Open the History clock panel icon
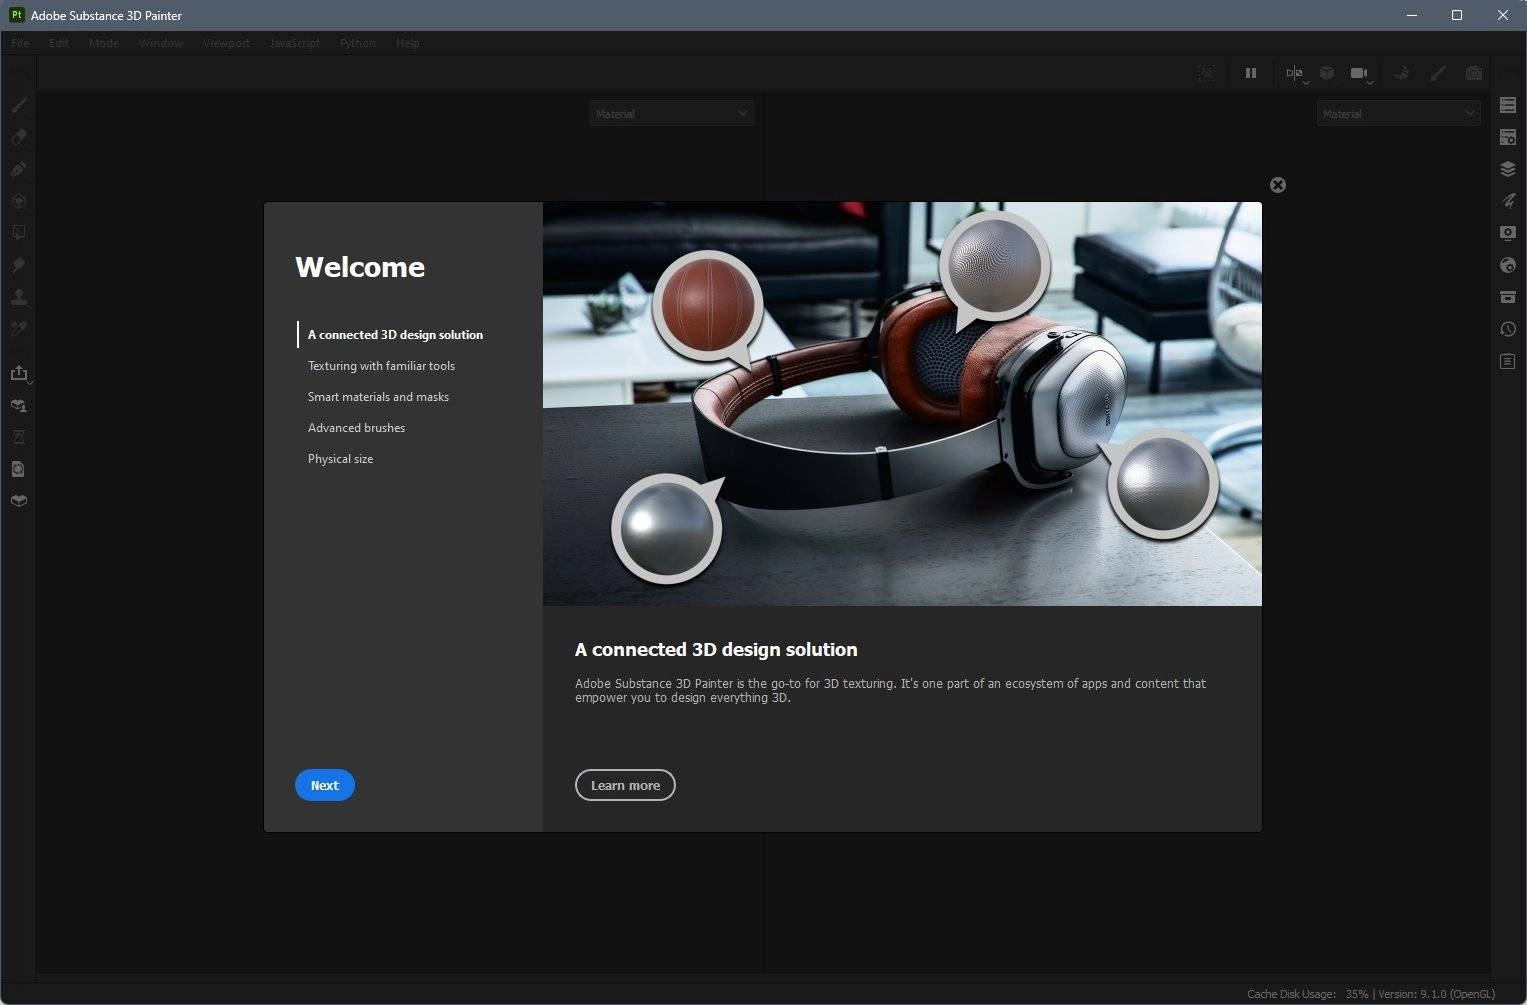Screen dimensions: 1527x1005 tap(1508, 329)
